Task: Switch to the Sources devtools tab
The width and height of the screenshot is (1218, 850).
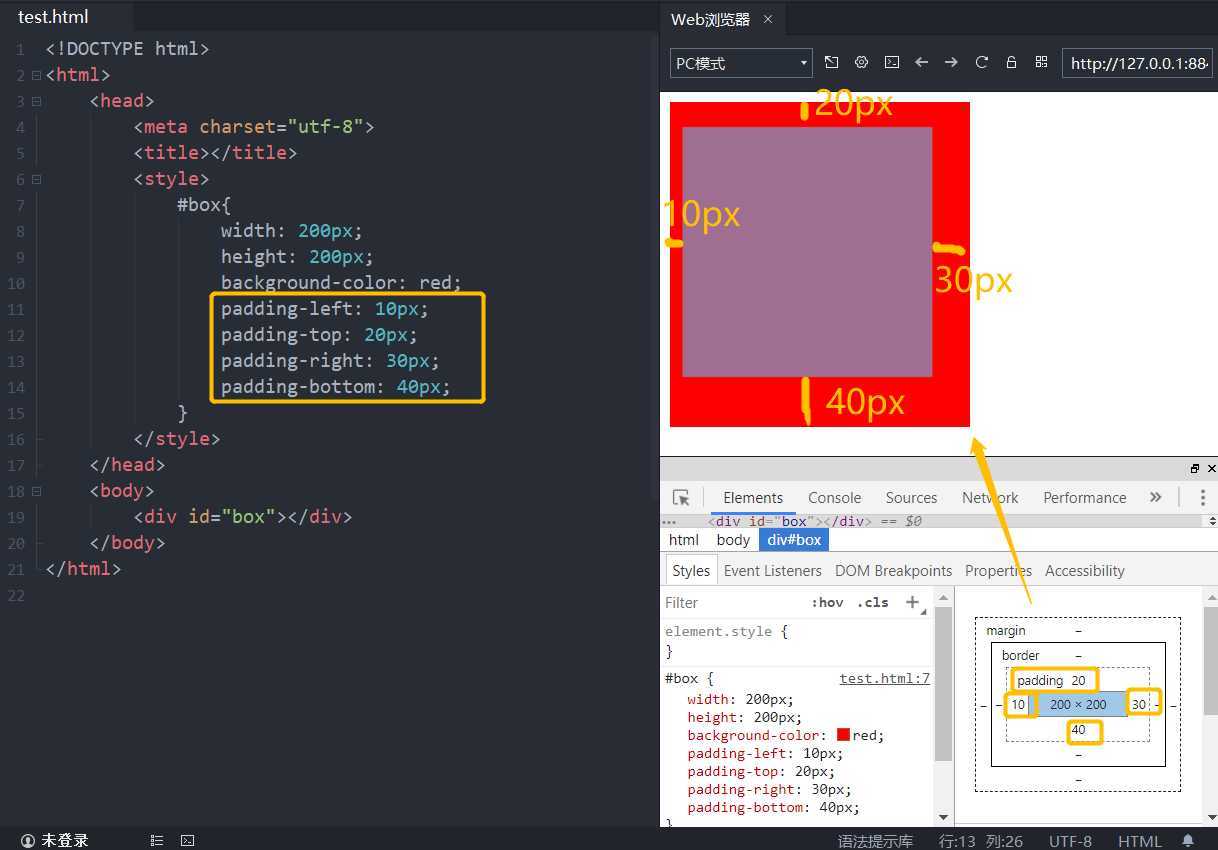Action: point(911,498)
